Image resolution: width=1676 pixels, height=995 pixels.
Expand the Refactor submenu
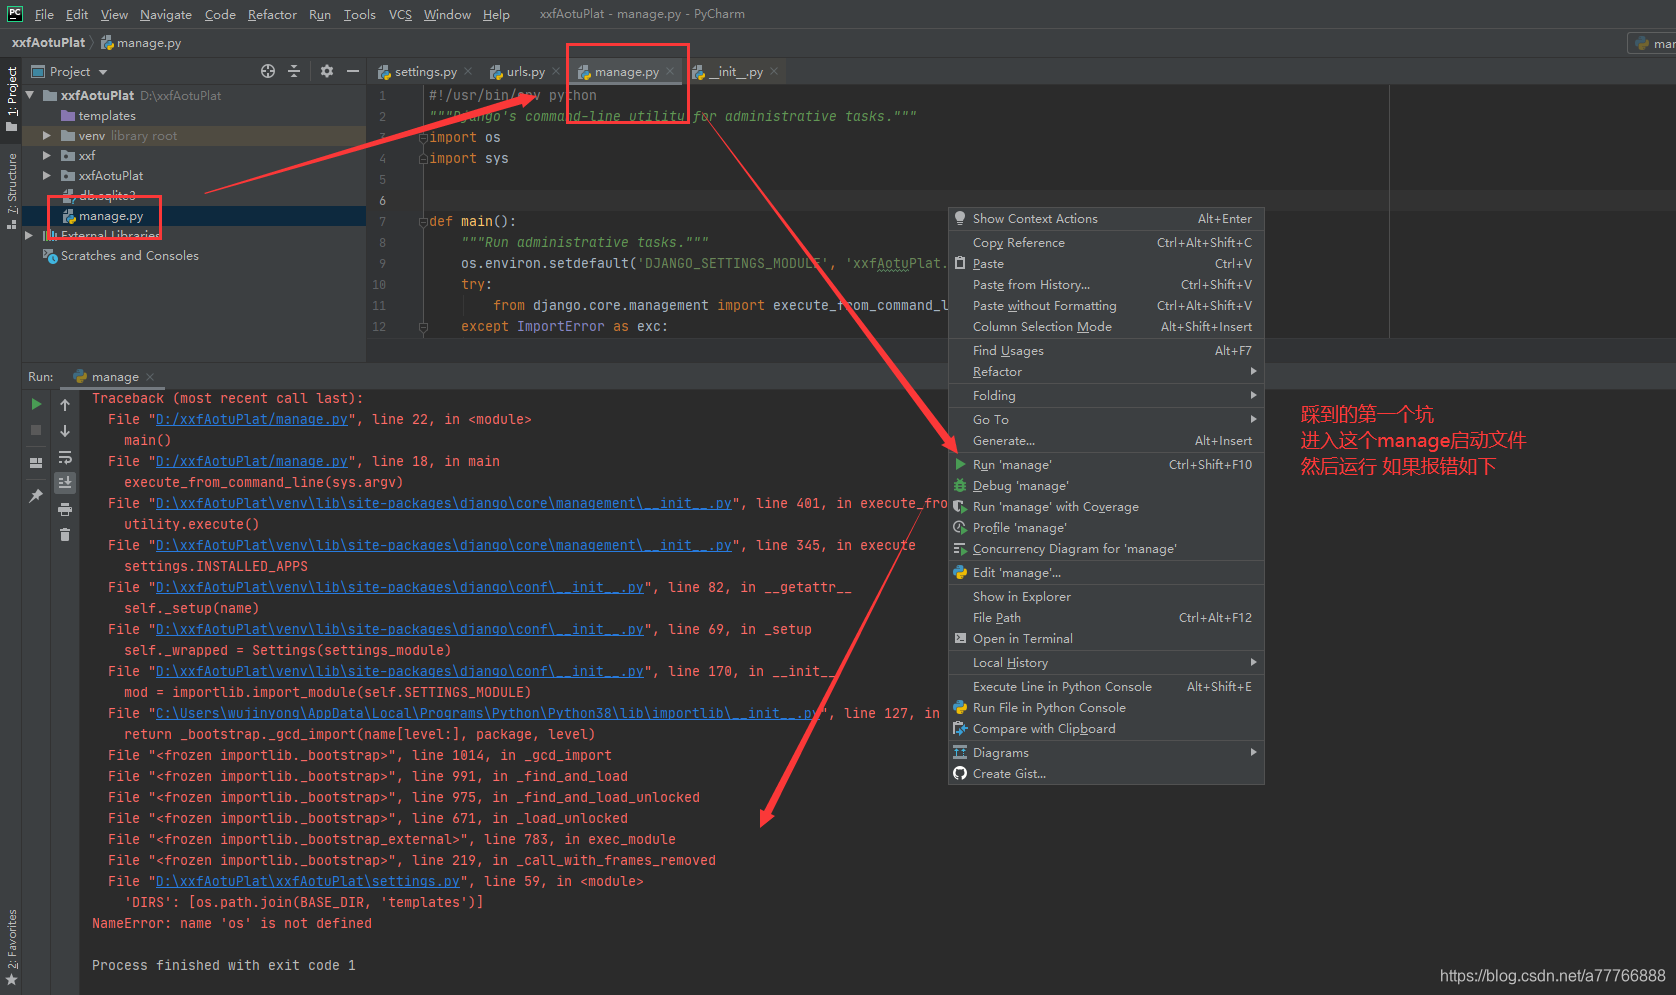tap(1106, 372)
